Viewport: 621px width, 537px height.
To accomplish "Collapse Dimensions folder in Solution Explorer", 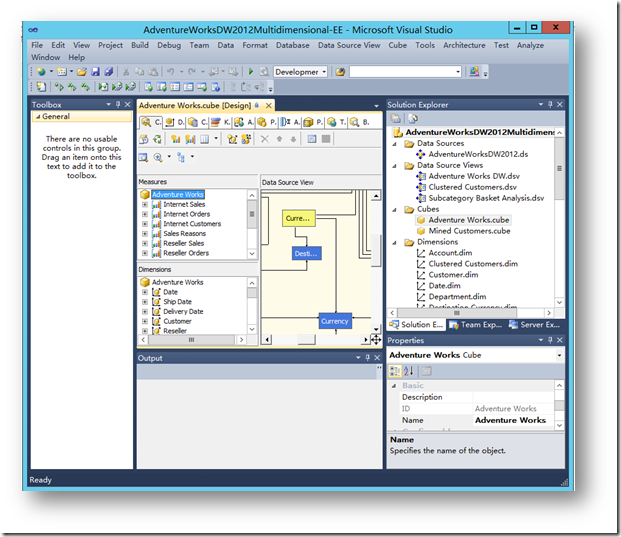I will click(394, 242).
